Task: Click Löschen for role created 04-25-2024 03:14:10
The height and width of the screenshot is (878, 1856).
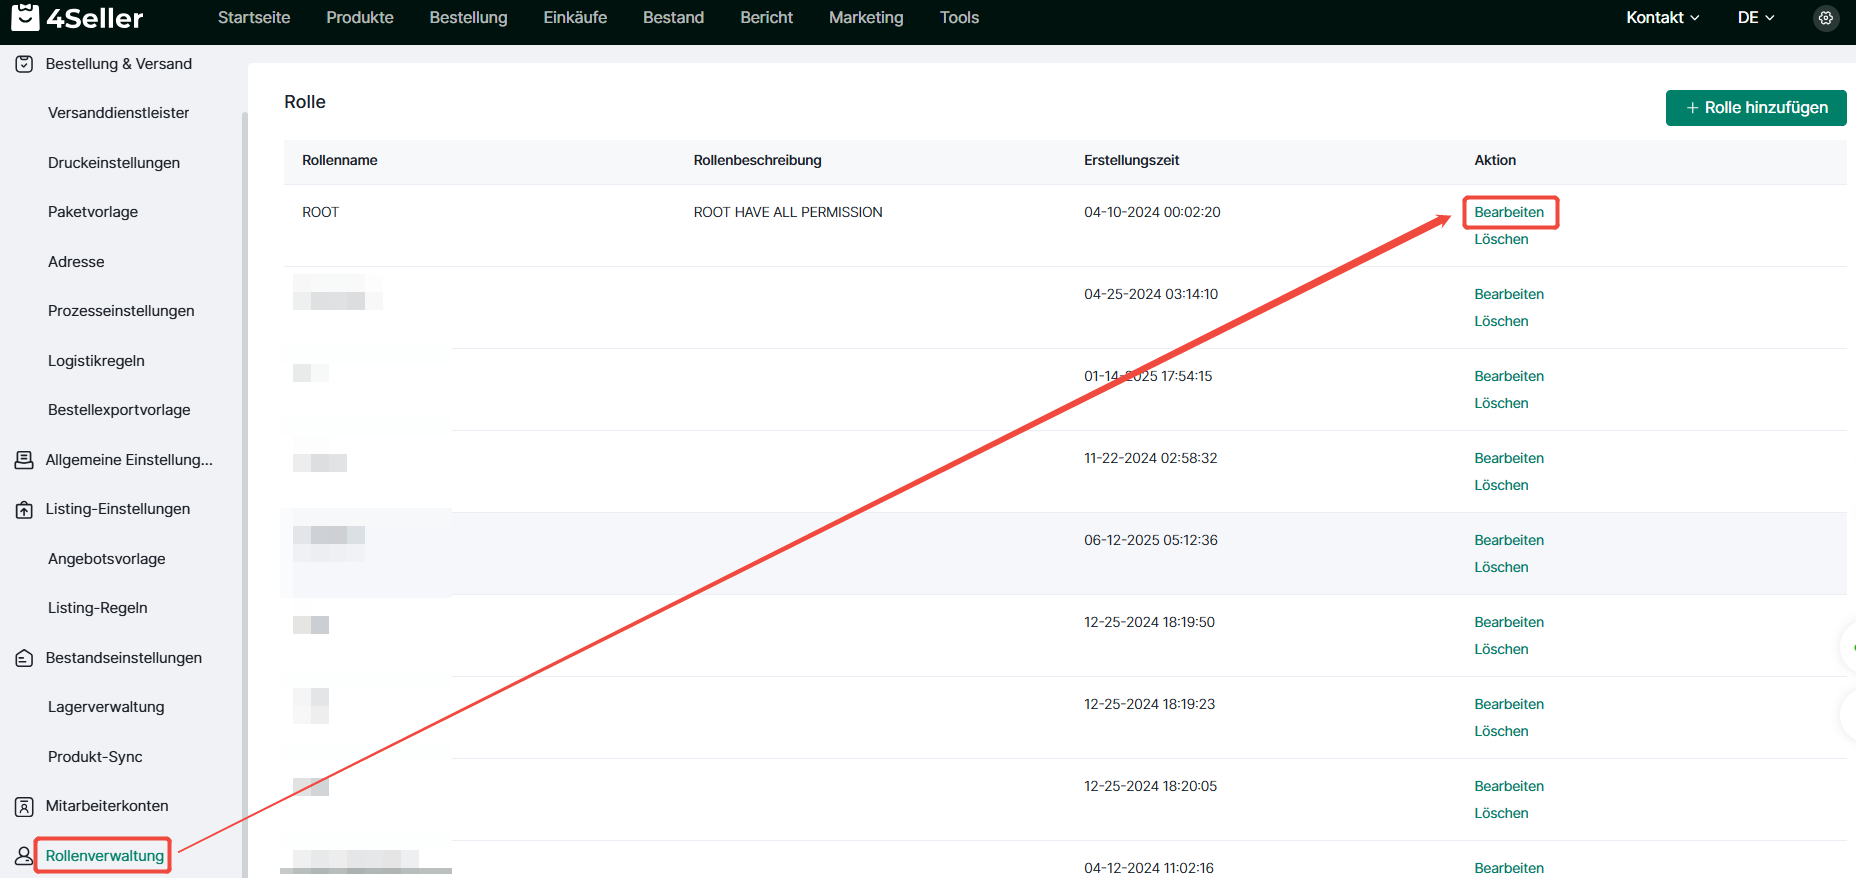Action: [1501, 321]
